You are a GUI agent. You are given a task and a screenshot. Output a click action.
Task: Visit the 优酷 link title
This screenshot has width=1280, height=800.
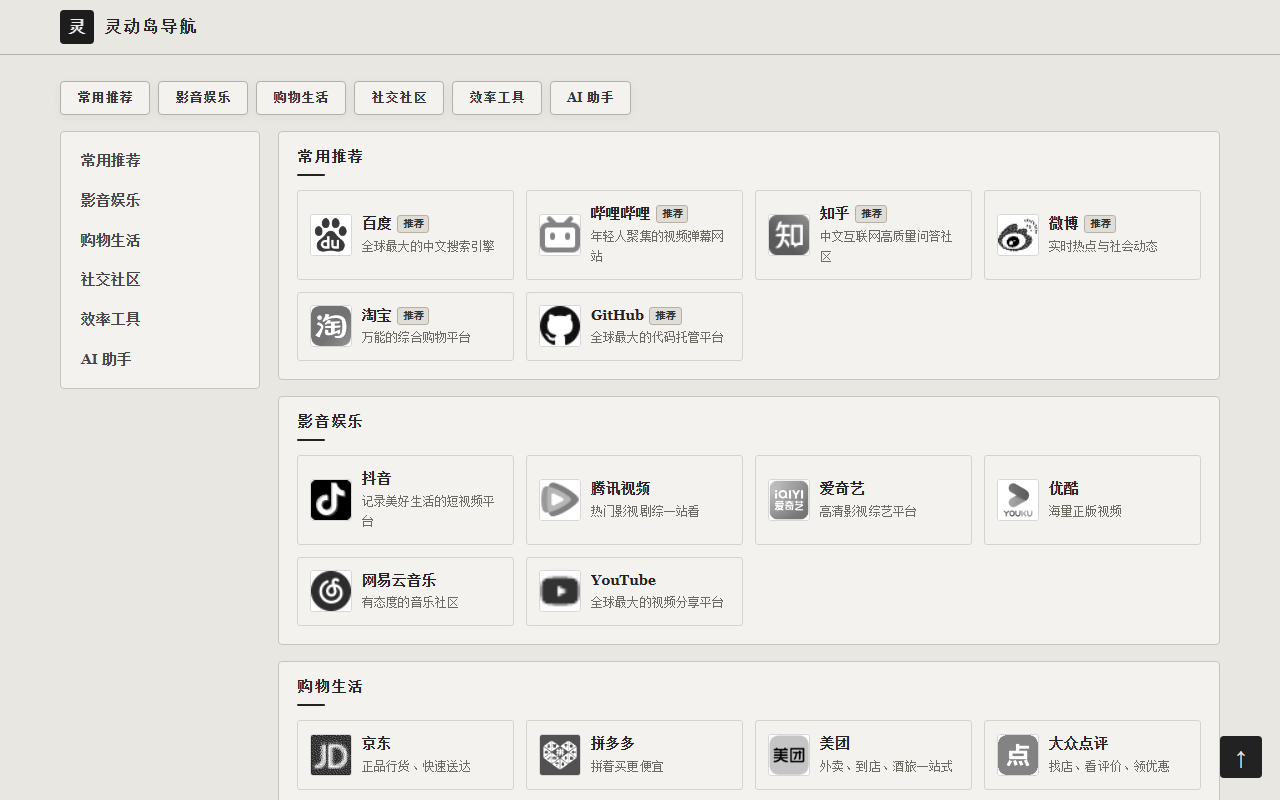1064,488
